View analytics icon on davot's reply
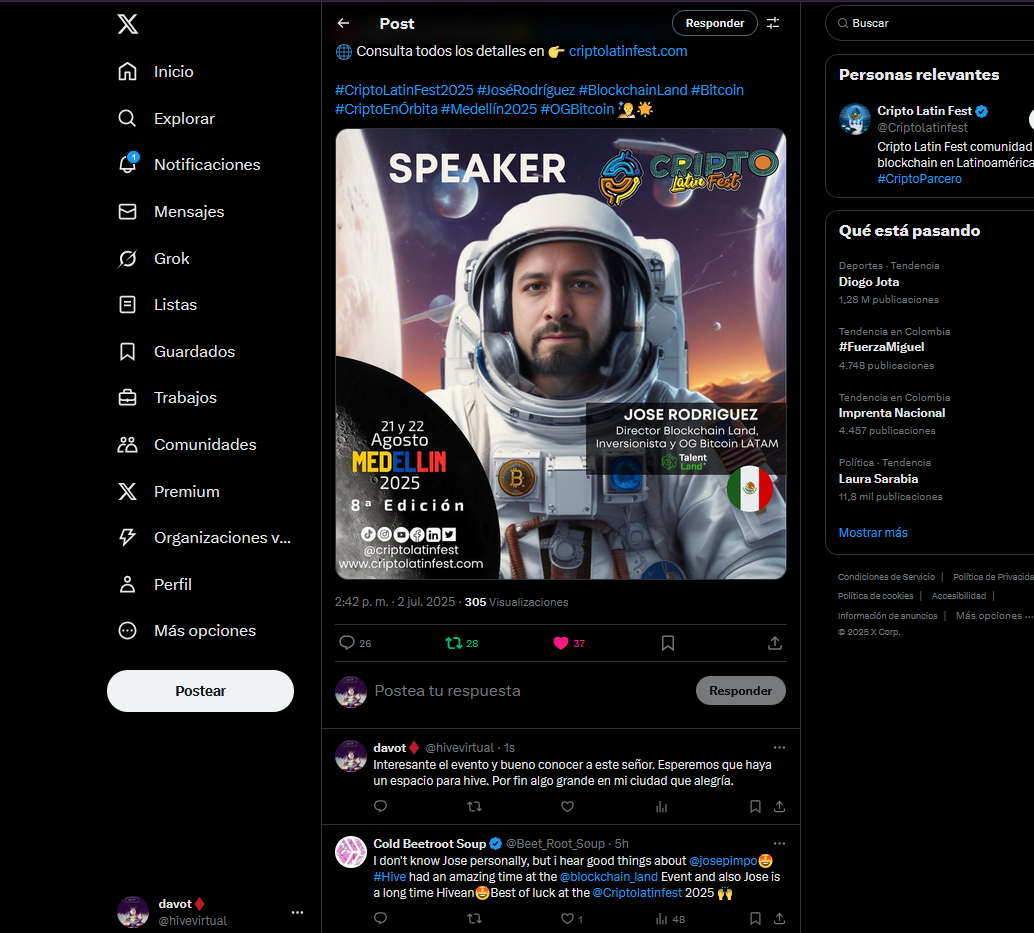1034x933 pixels. [661, 806]
